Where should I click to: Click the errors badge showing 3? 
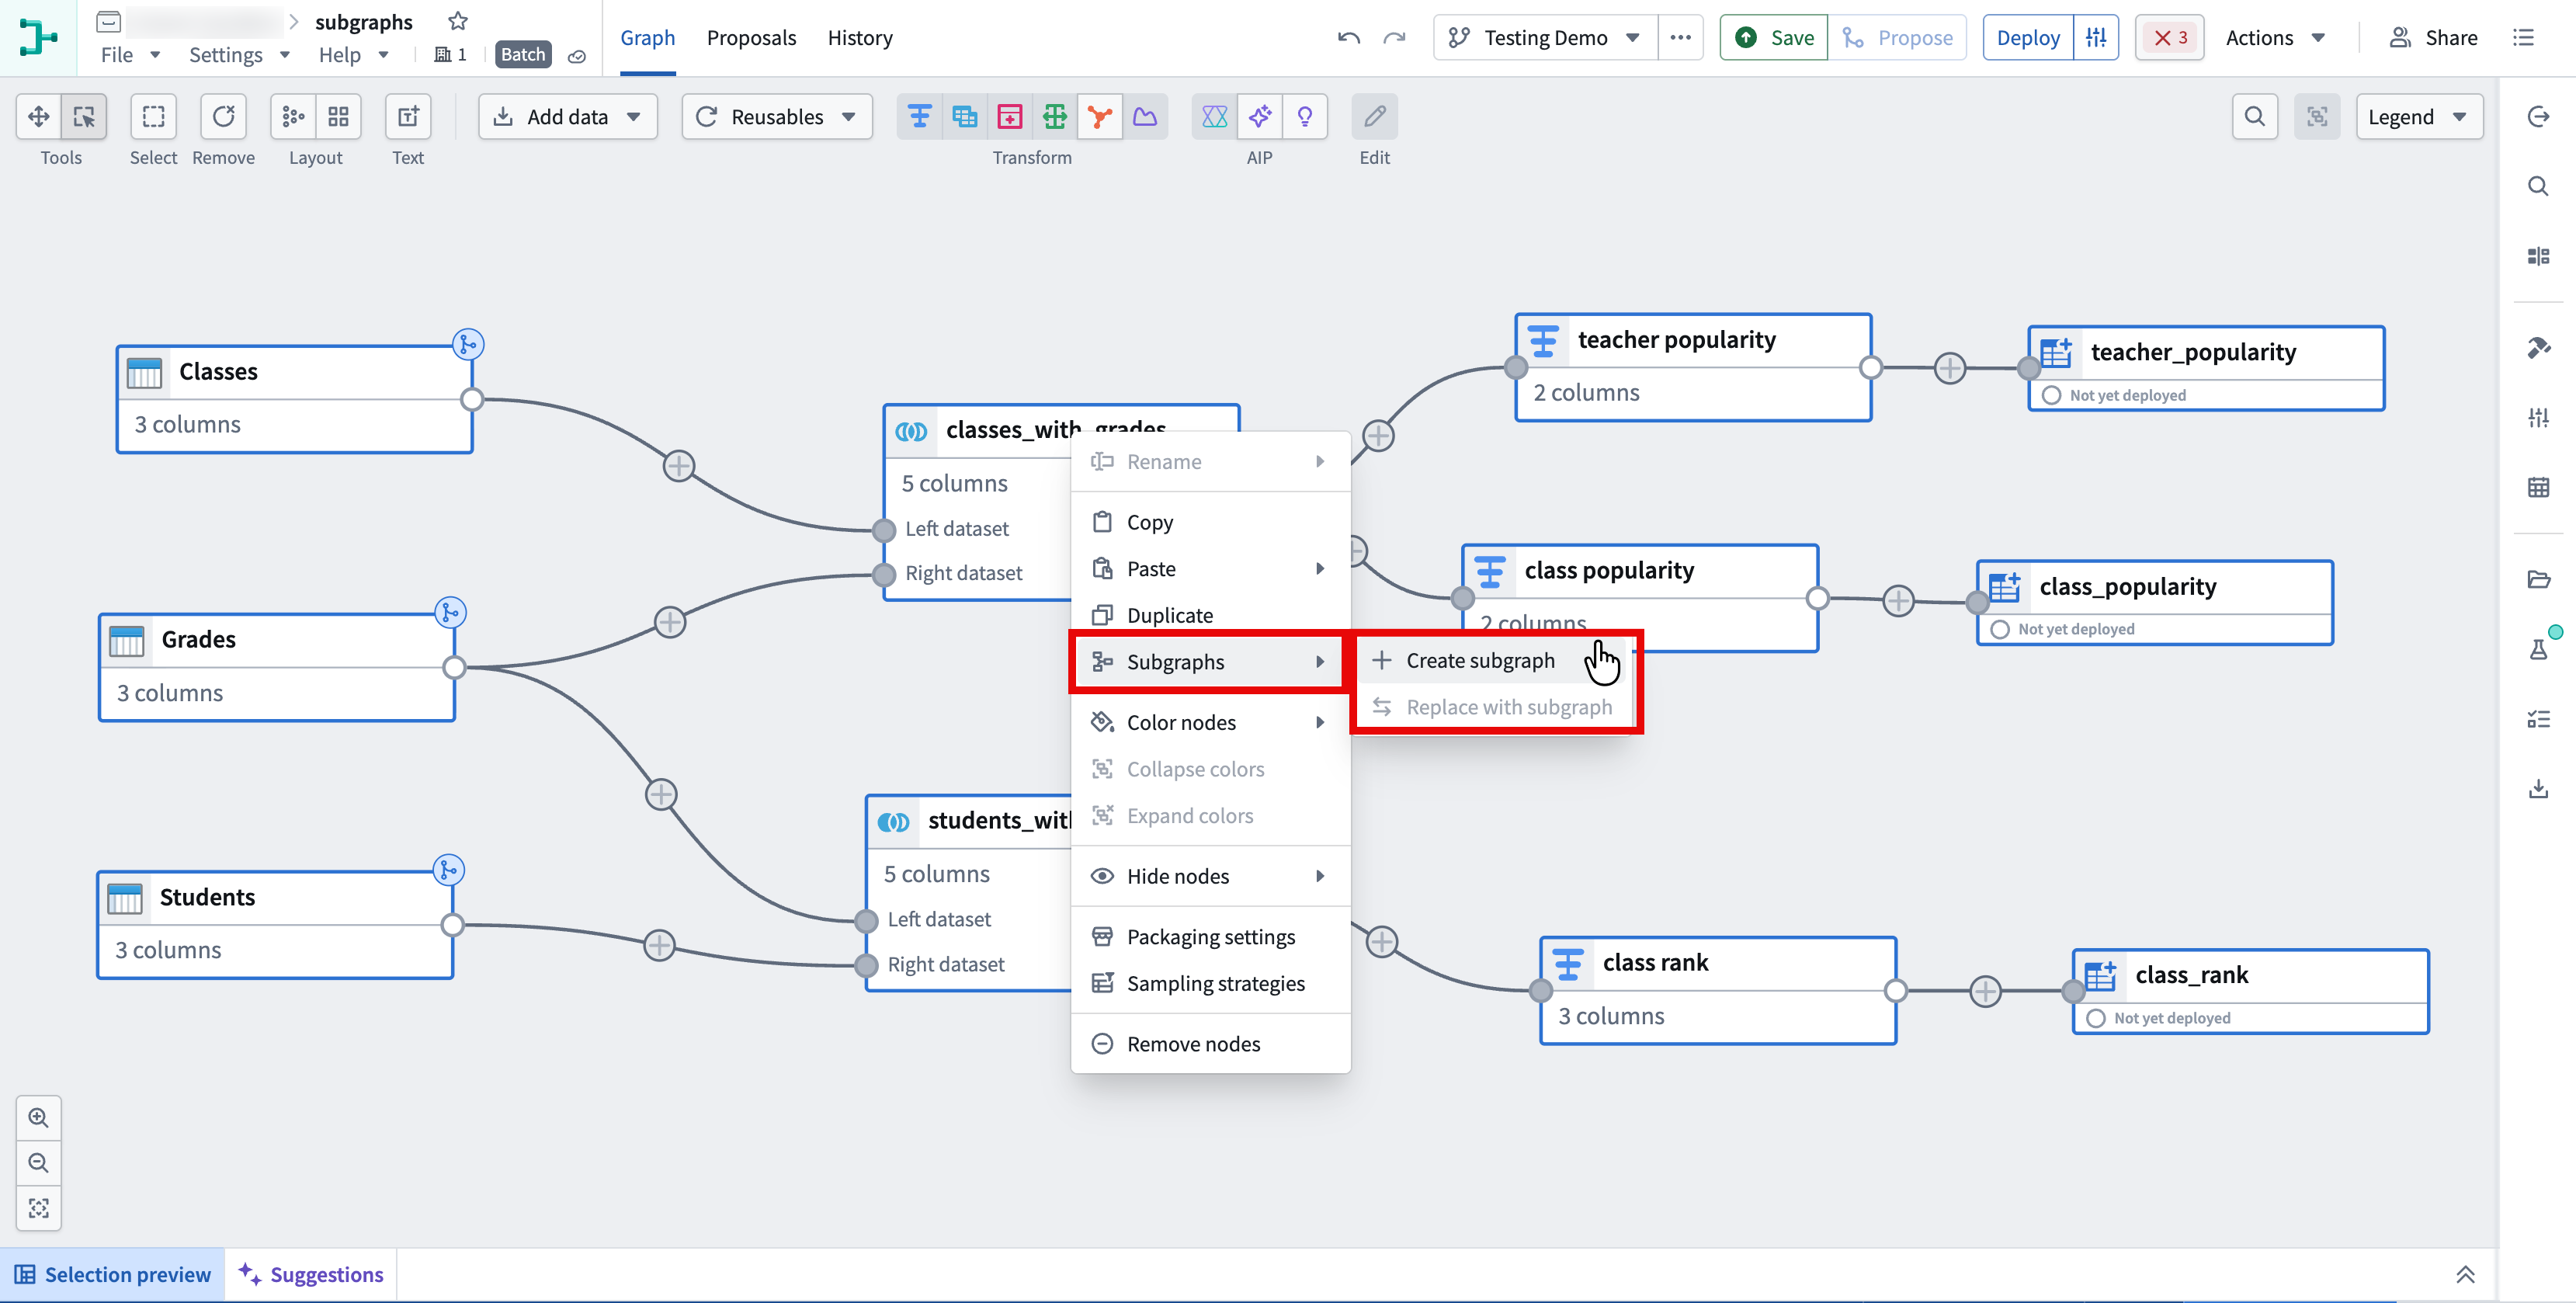tap(2169, 38)
